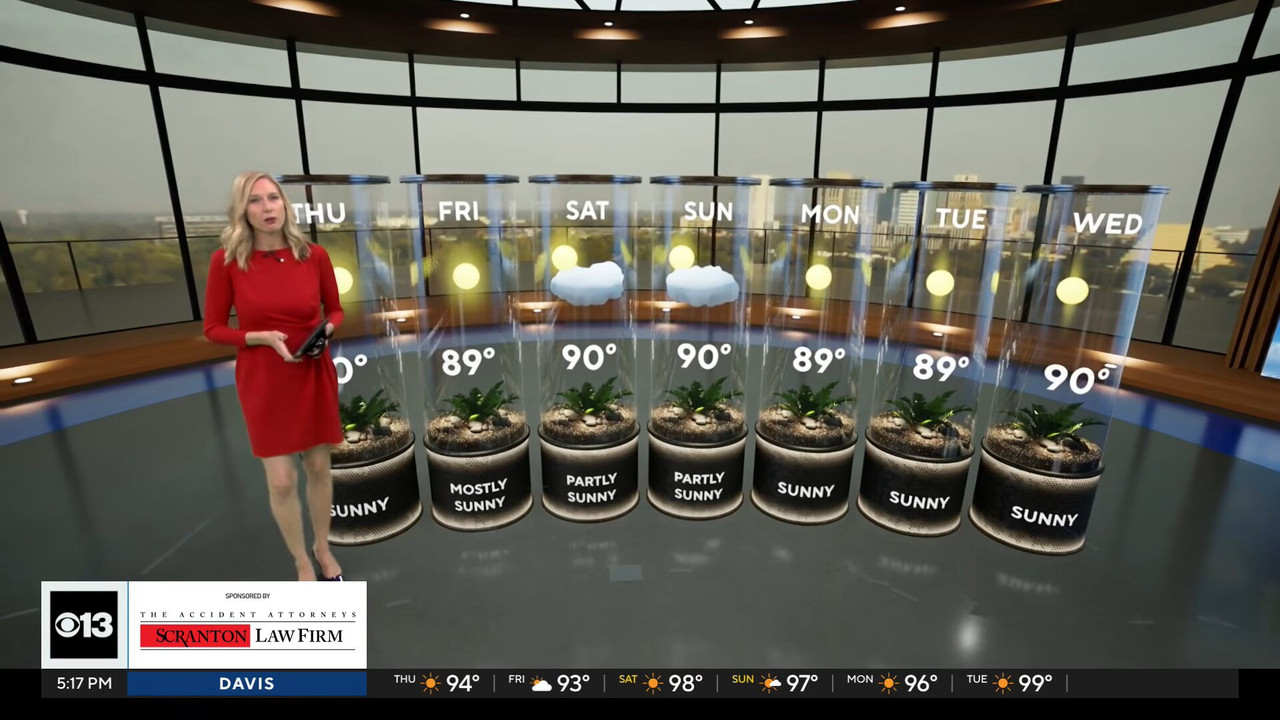Screen dimensions: 1280x720
Task: Click the 5:17 PM time display
Action: 84,684
